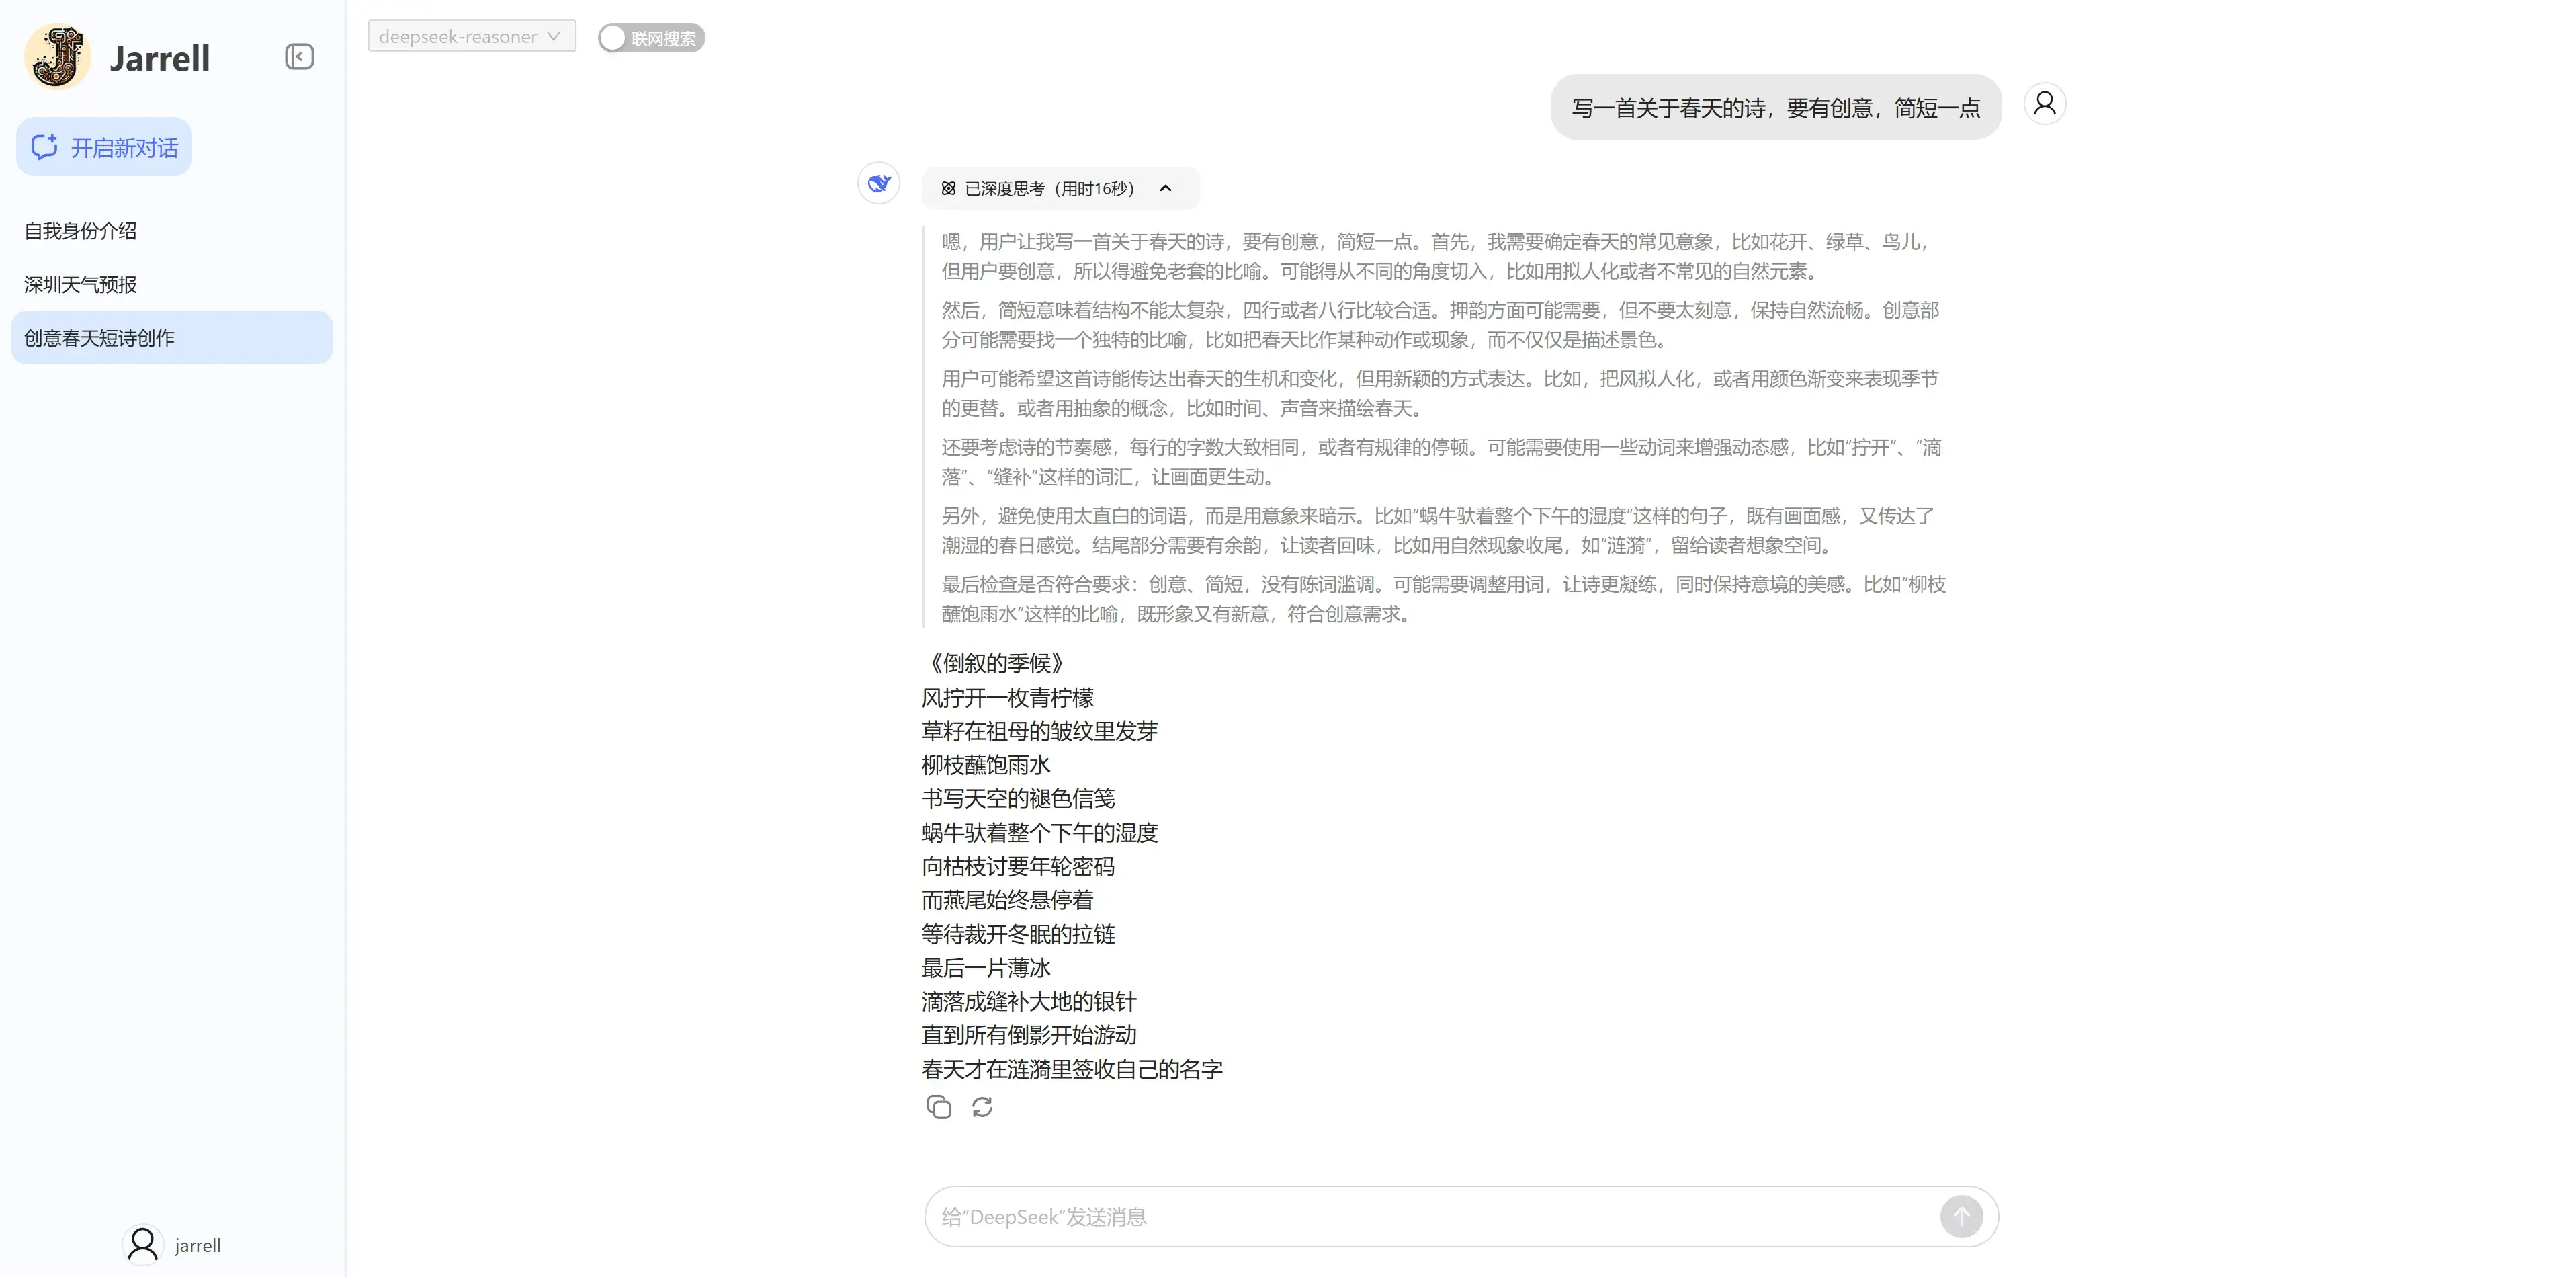This screenshot has height=1277, width=2576.
Task: Open the 自我身份介绍 conversation
Action: click(81, 231)
